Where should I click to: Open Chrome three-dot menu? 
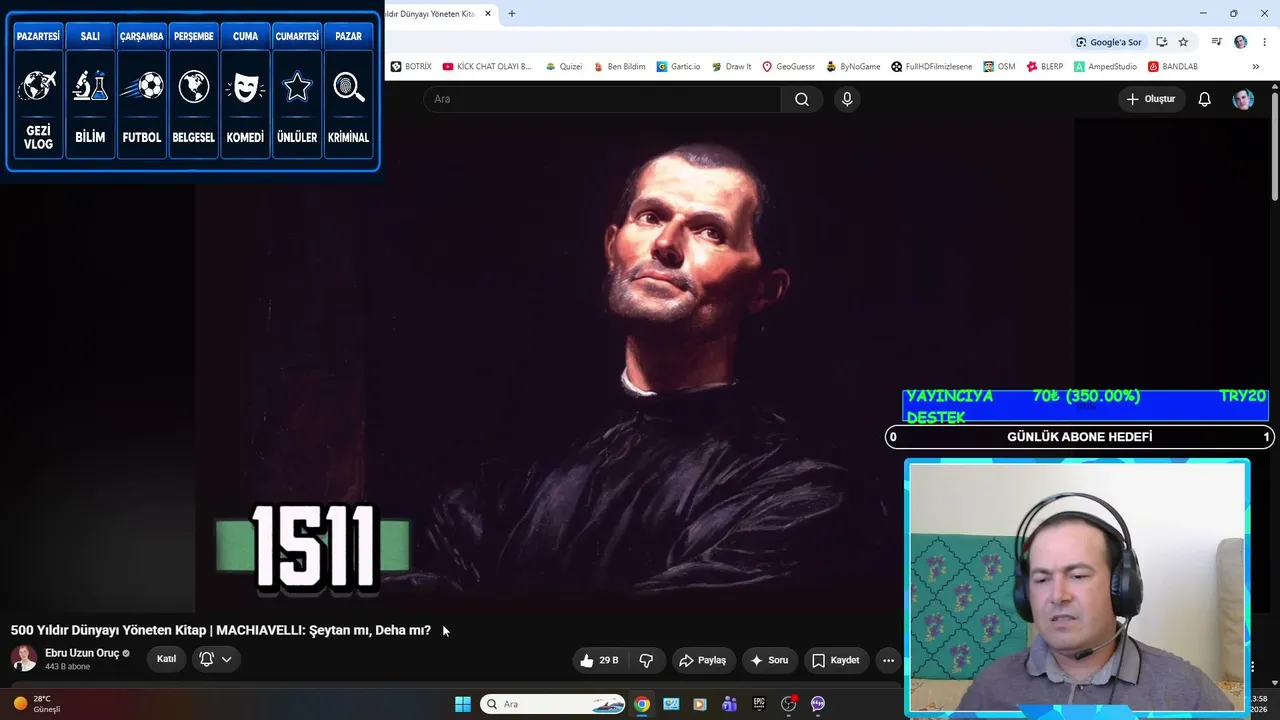(x=1262, y=42)
